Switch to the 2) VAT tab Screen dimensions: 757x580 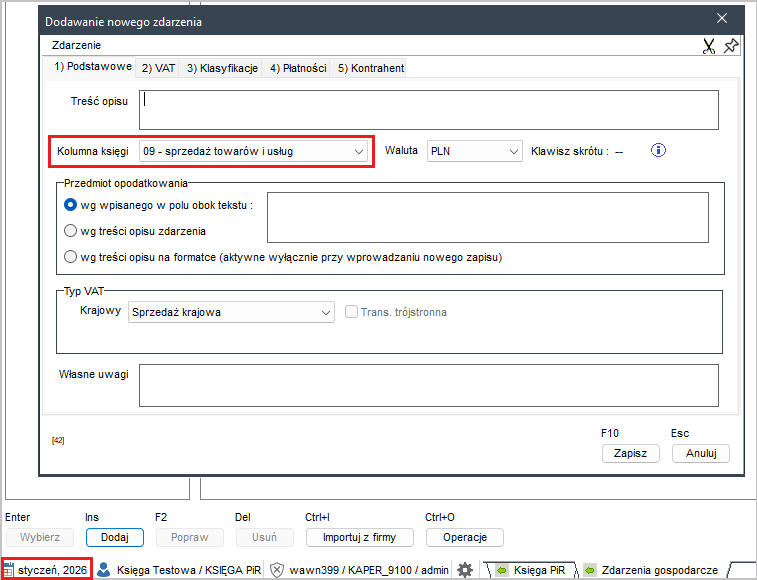pyautogui.click(x=158, y=68)
